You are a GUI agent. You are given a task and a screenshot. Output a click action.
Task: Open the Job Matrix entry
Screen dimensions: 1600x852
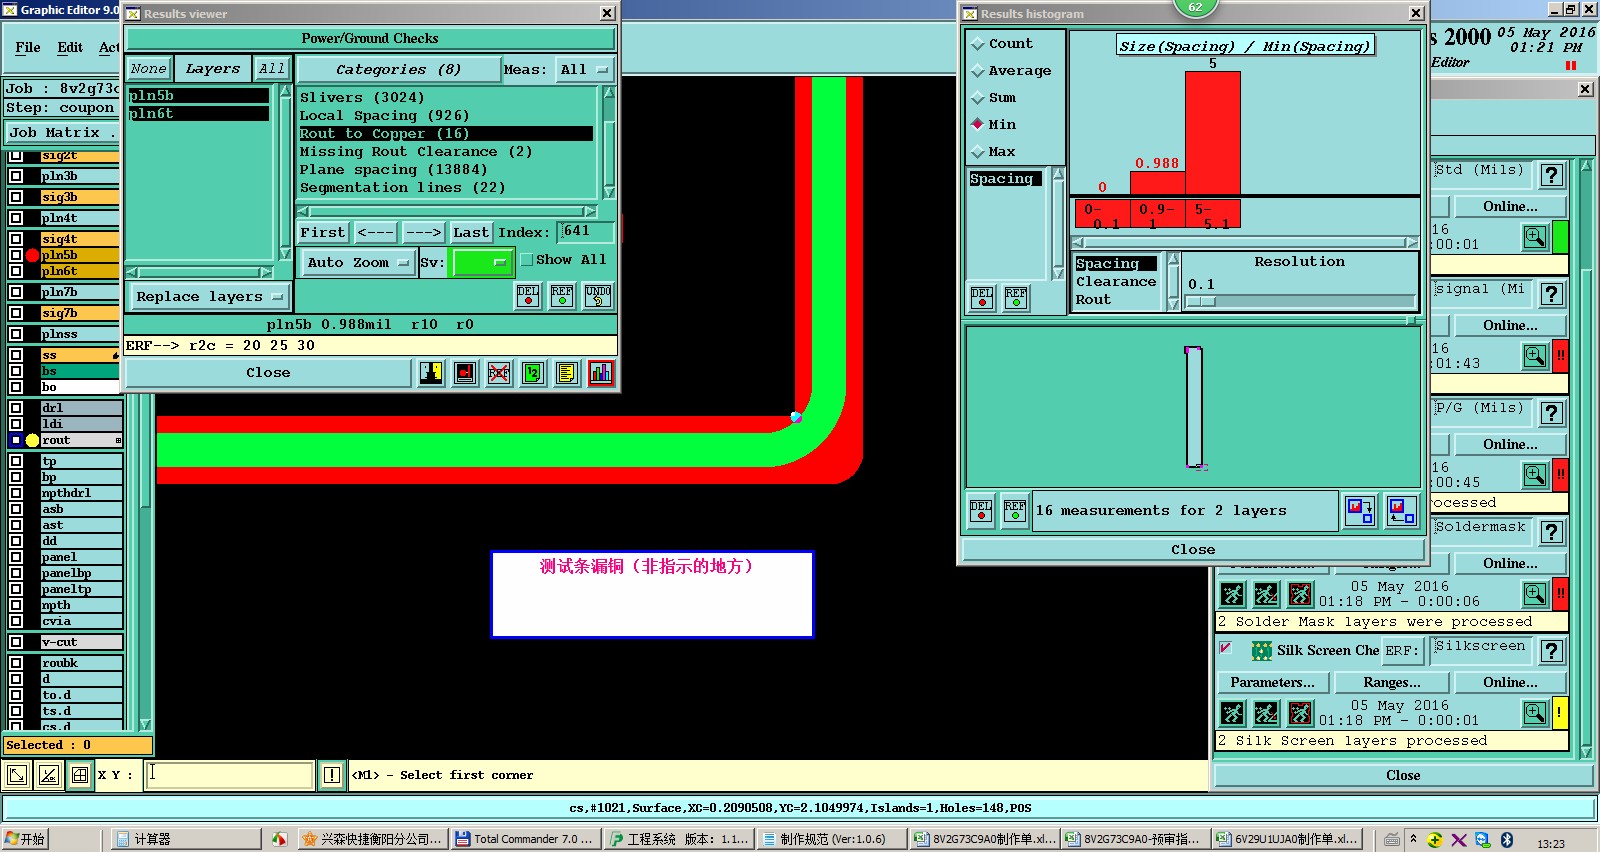(62, 133)
